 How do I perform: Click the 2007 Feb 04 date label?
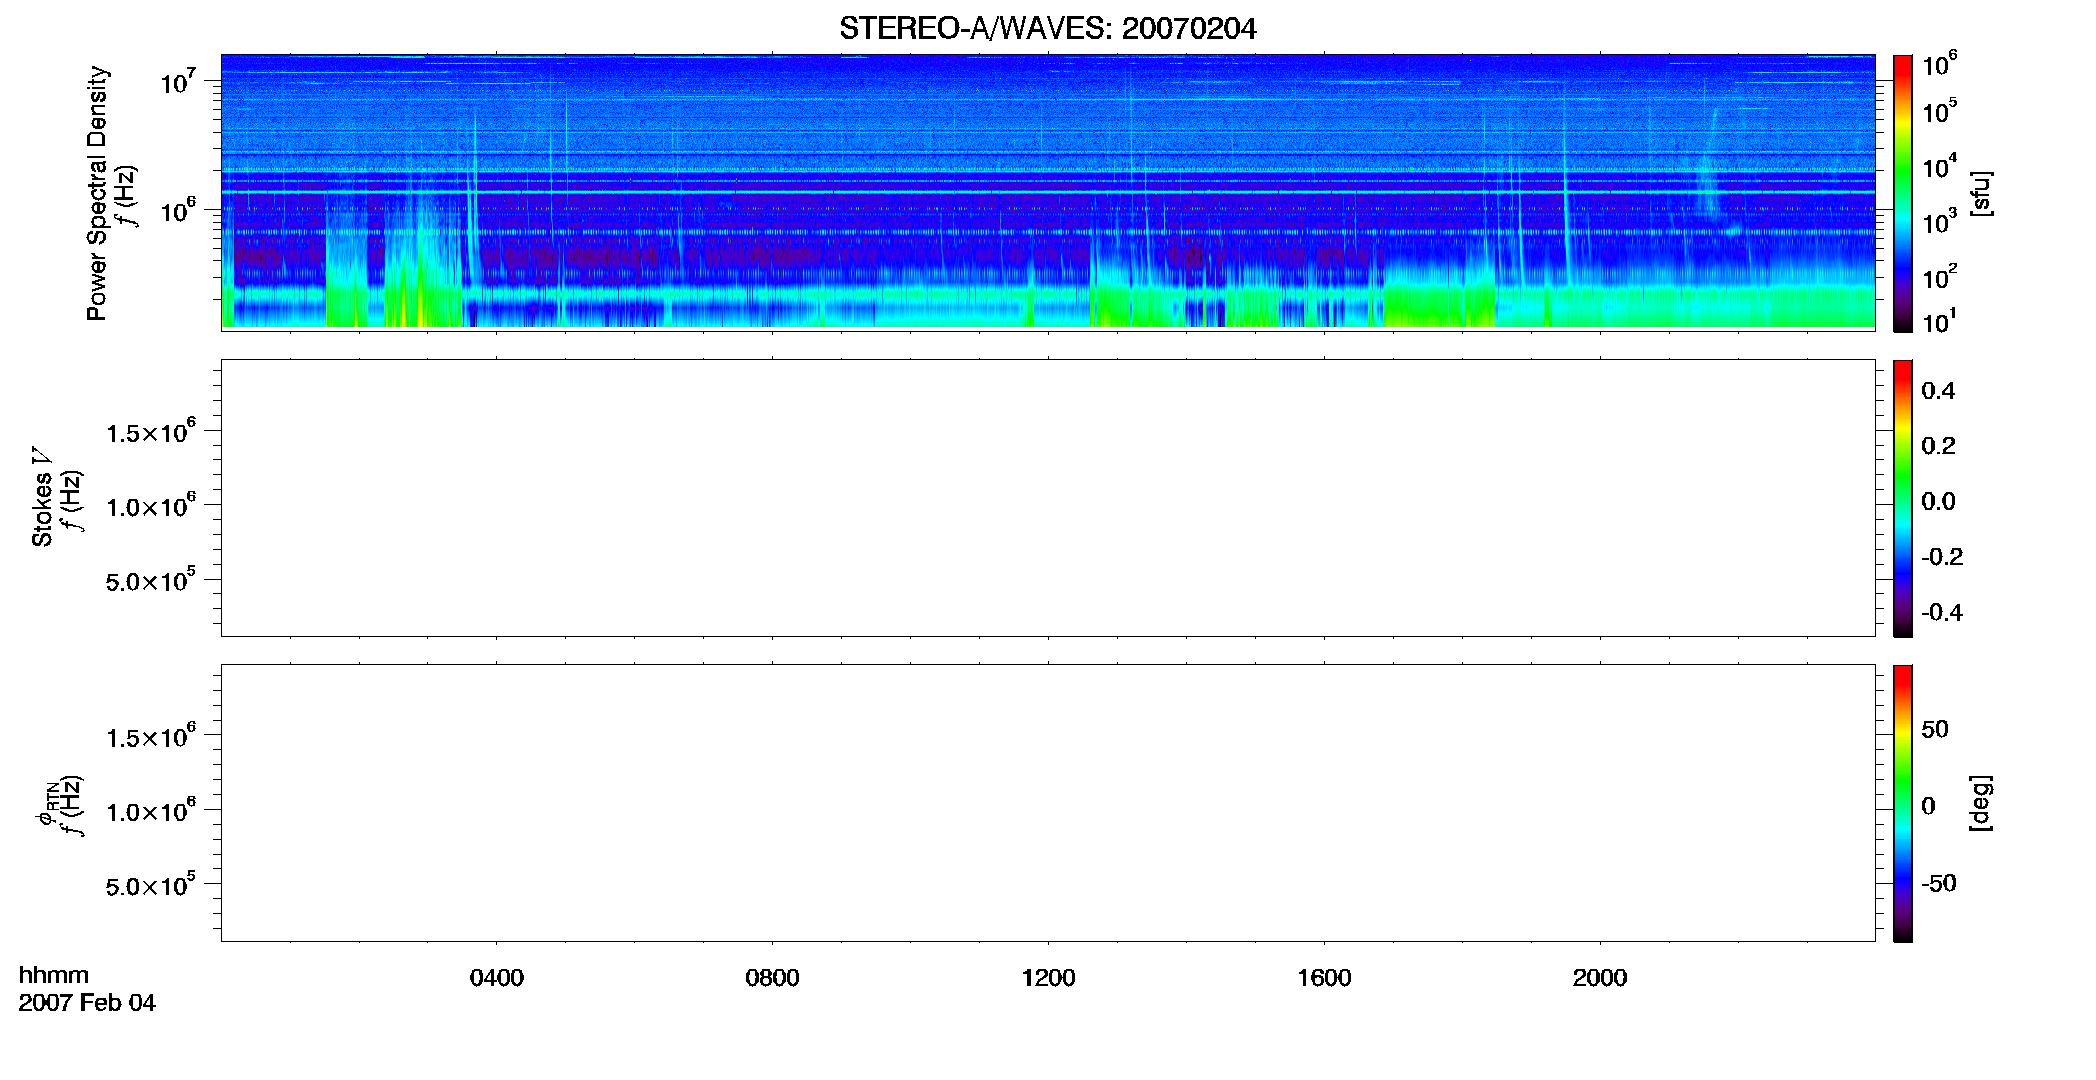[x=87, y=1002]
